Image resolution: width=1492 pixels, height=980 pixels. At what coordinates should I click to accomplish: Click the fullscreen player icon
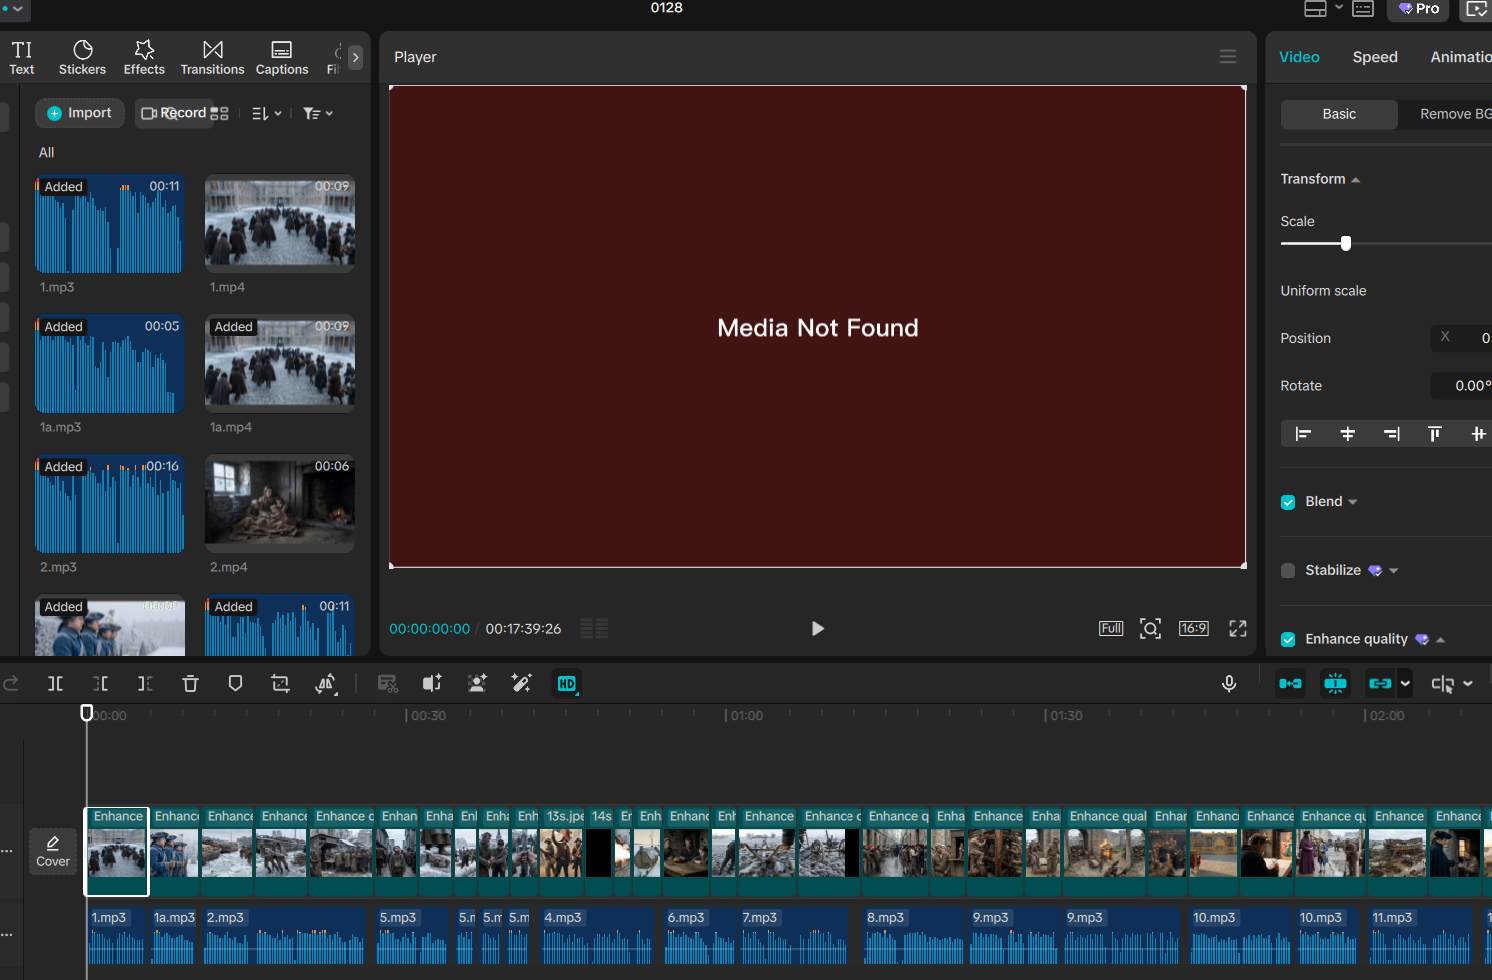click(1238, 629)
